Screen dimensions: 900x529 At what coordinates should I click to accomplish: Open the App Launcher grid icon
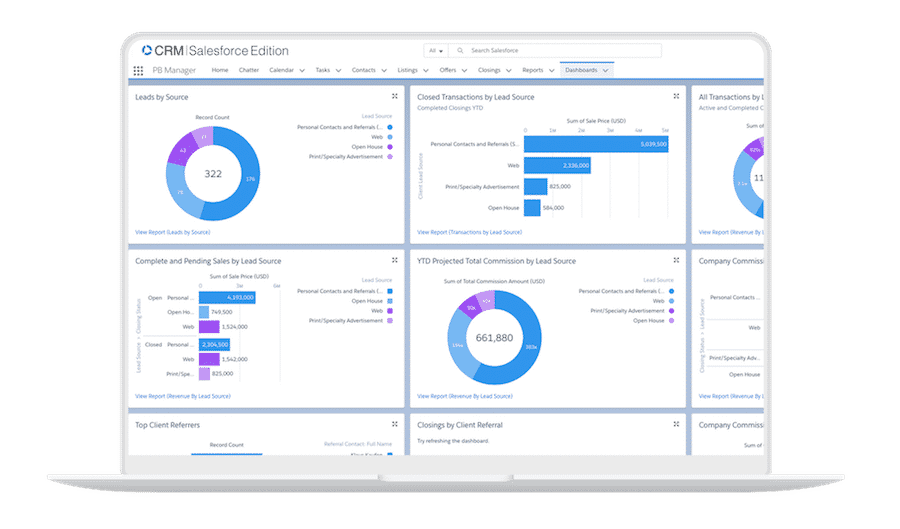tap(138, 71)
